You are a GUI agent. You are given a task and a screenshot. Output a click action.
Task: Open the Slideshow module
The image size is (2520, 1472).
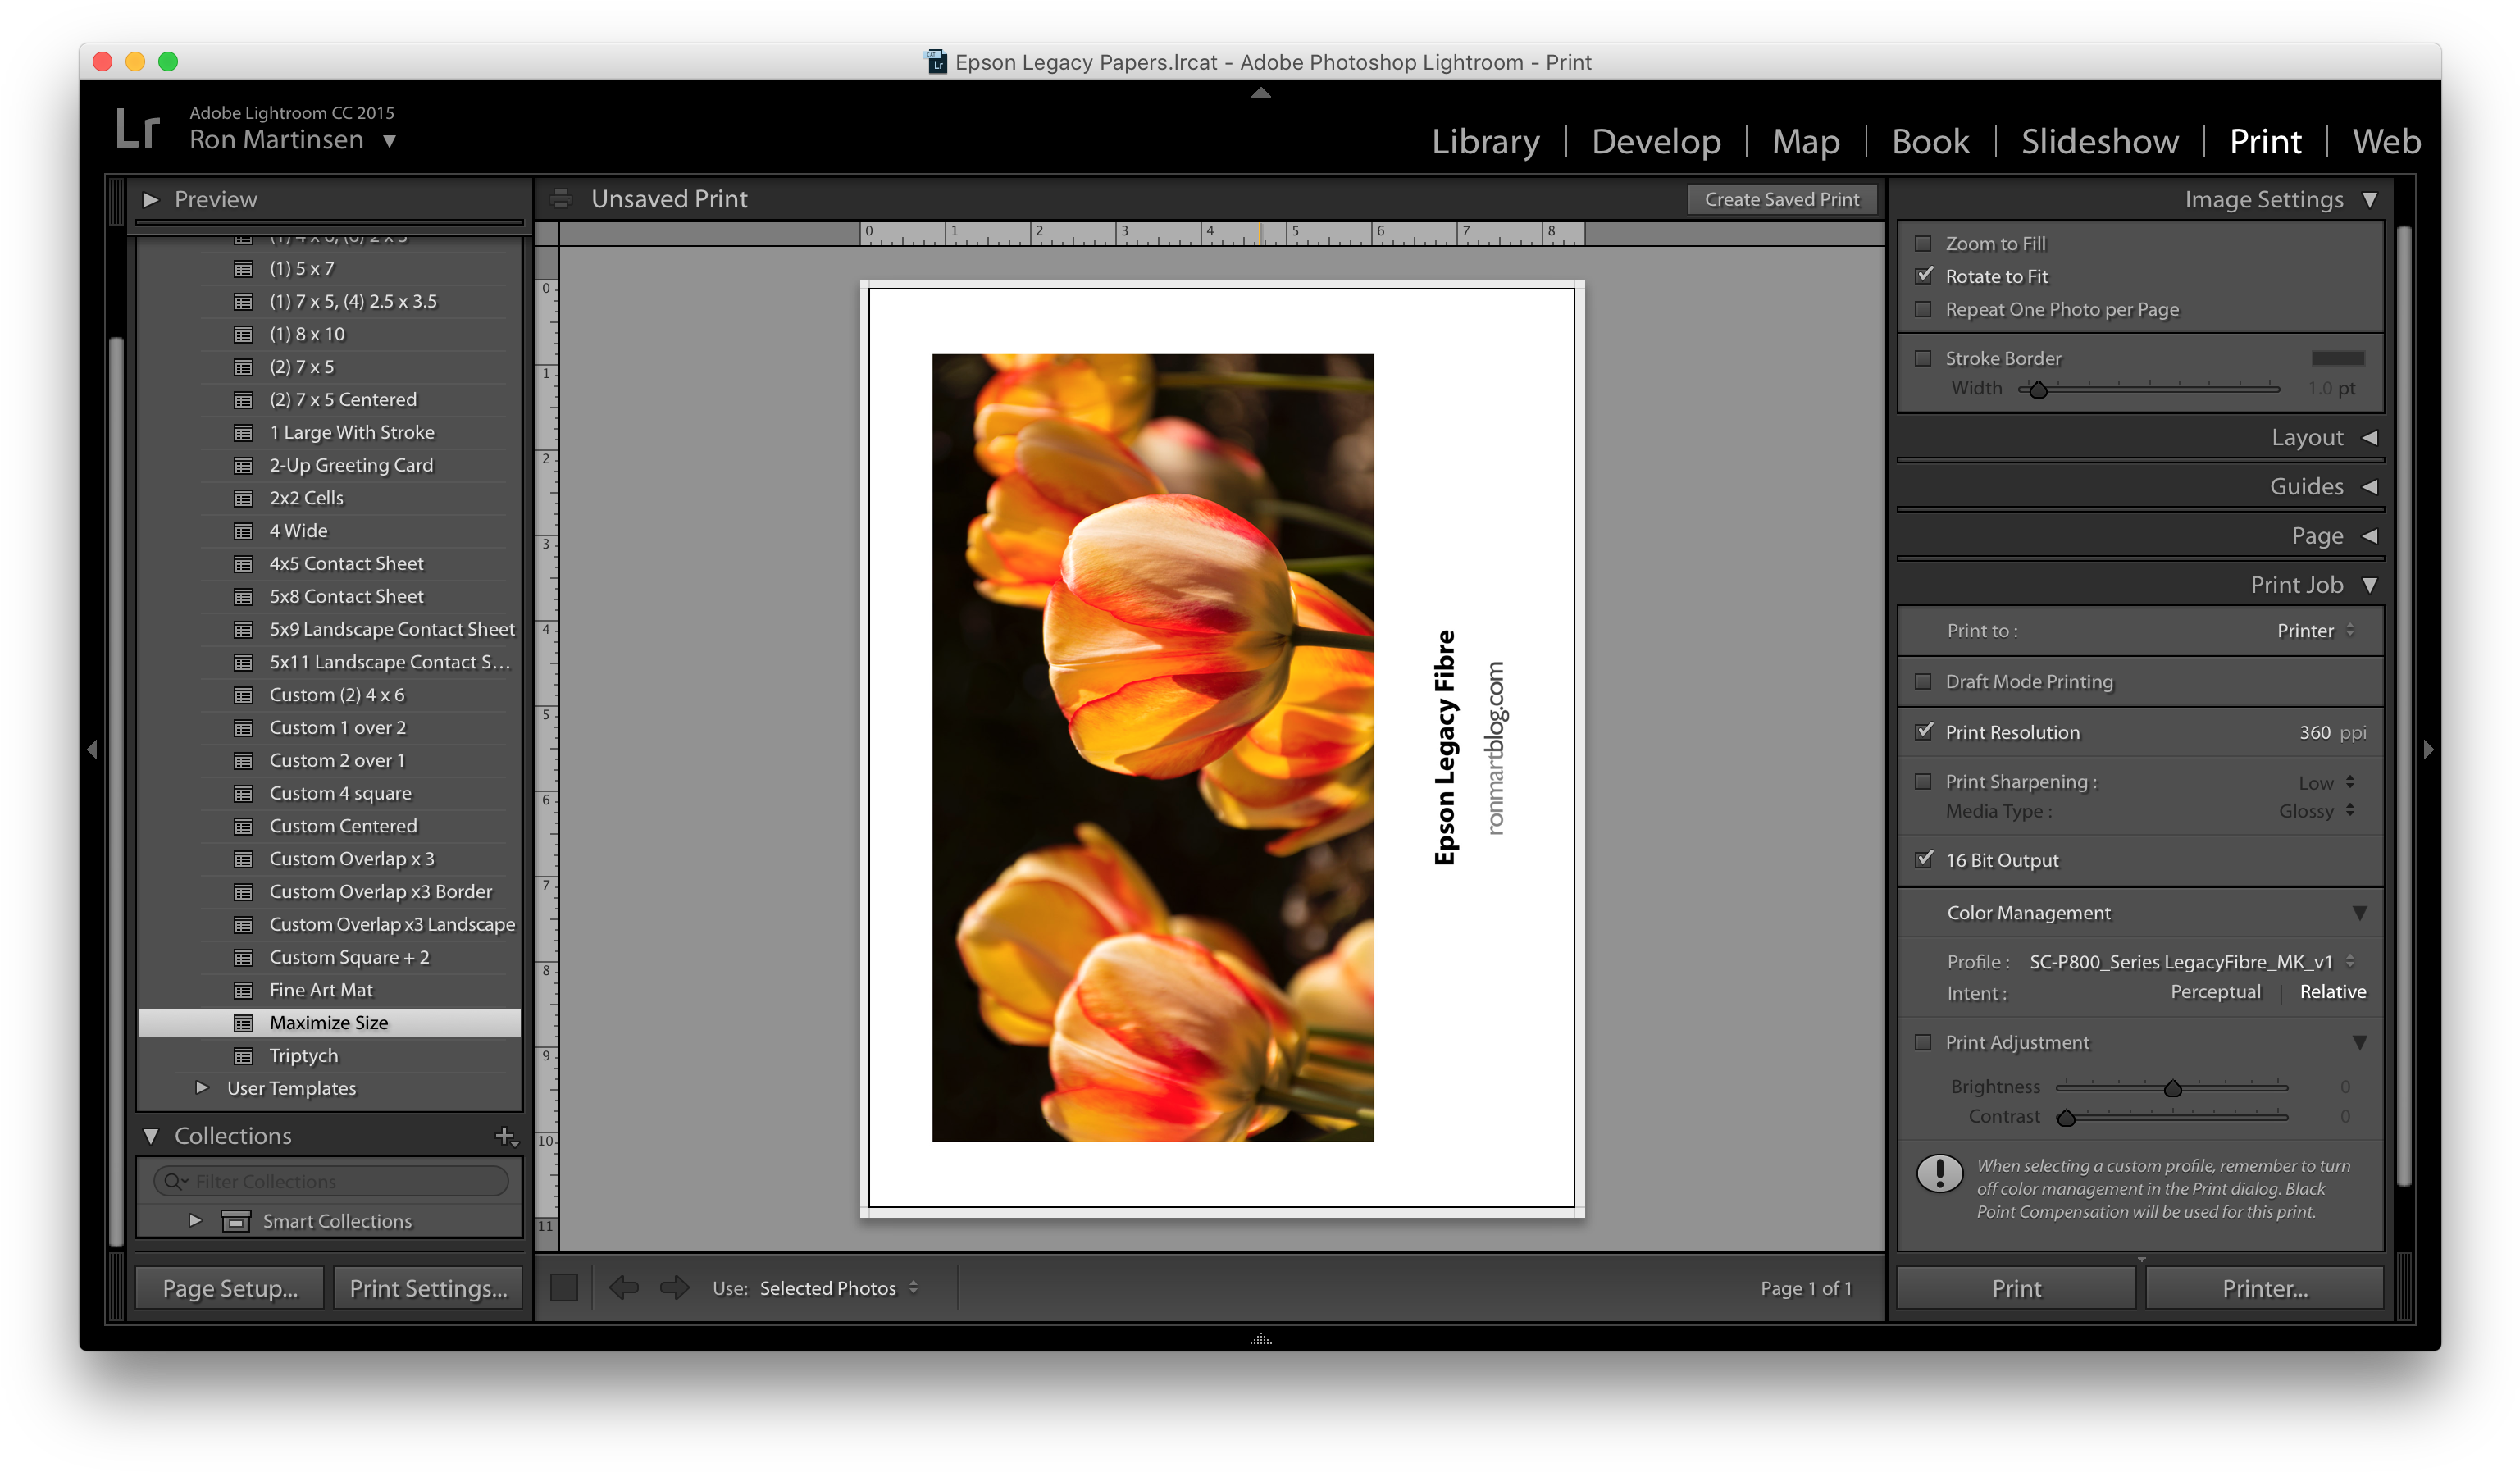point(2099,141)
